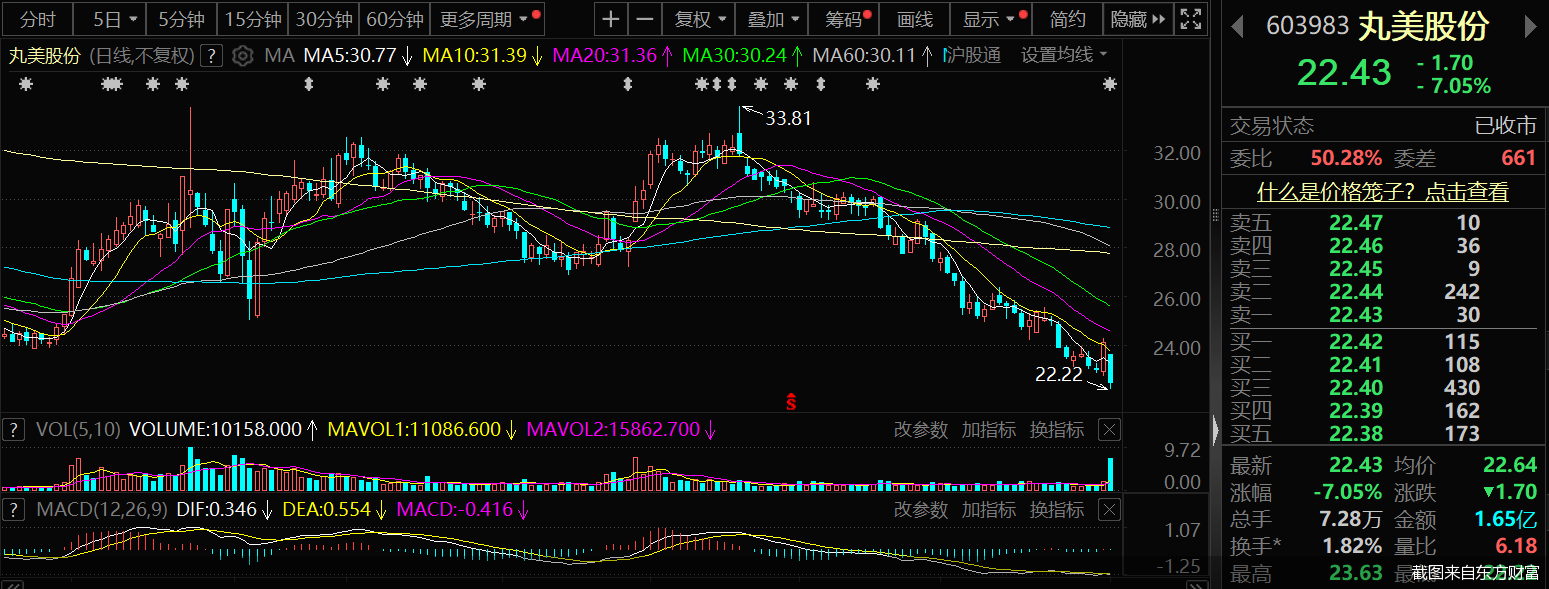Click the 买三 price 22.40
The image size is (1549, 589).
point(1356,388)
